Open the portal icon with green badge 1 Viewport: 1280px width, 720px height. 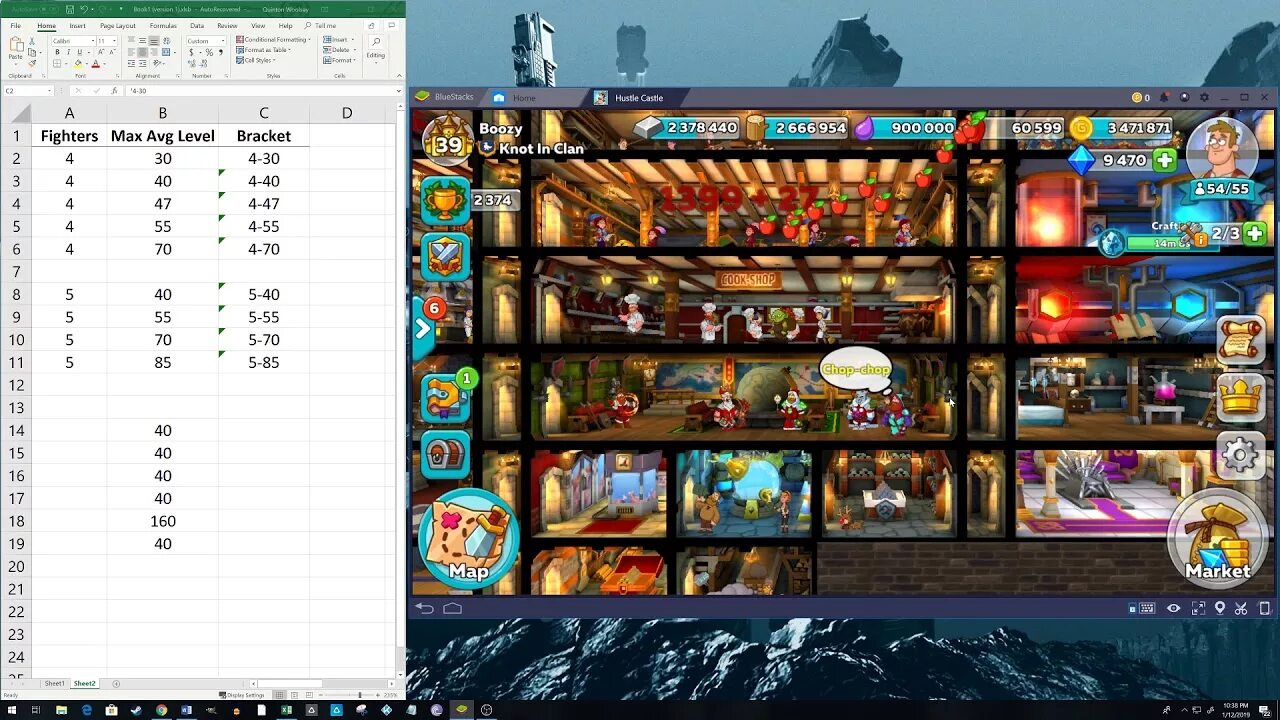coord(445,397)
